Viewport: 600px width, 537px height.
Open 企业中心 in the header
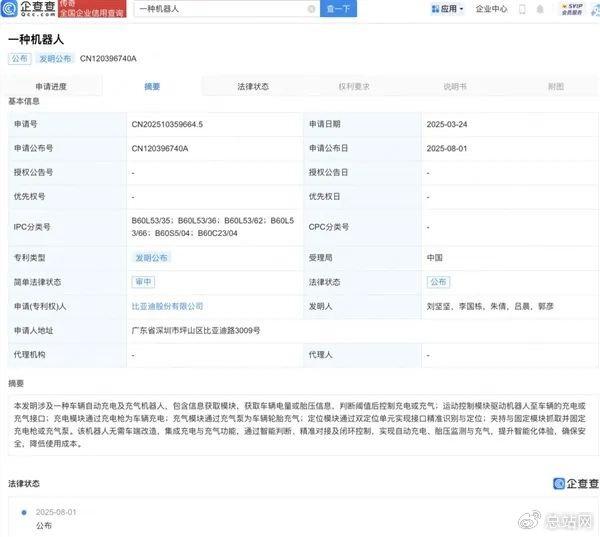pos(491,9)
